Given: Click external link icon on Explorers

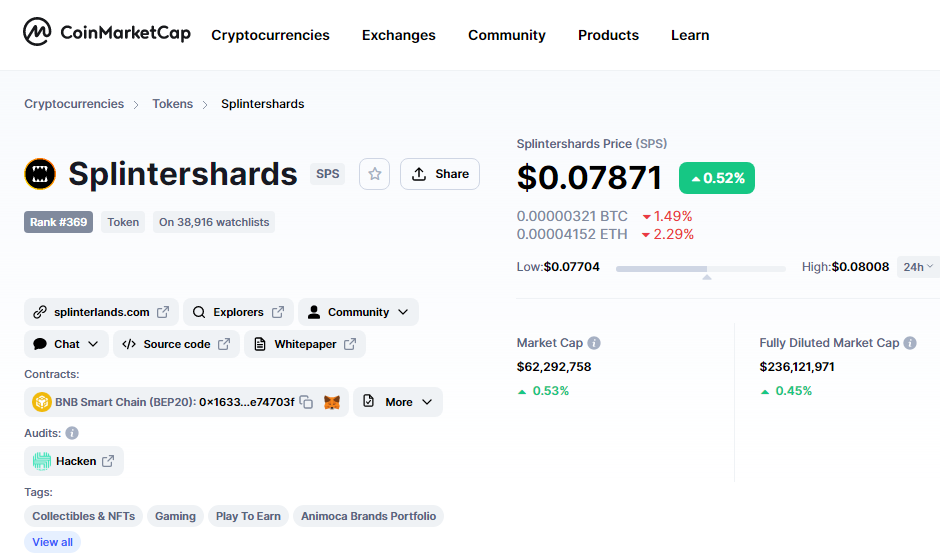Looking at the screenshot, I should (x=278, y=312).
